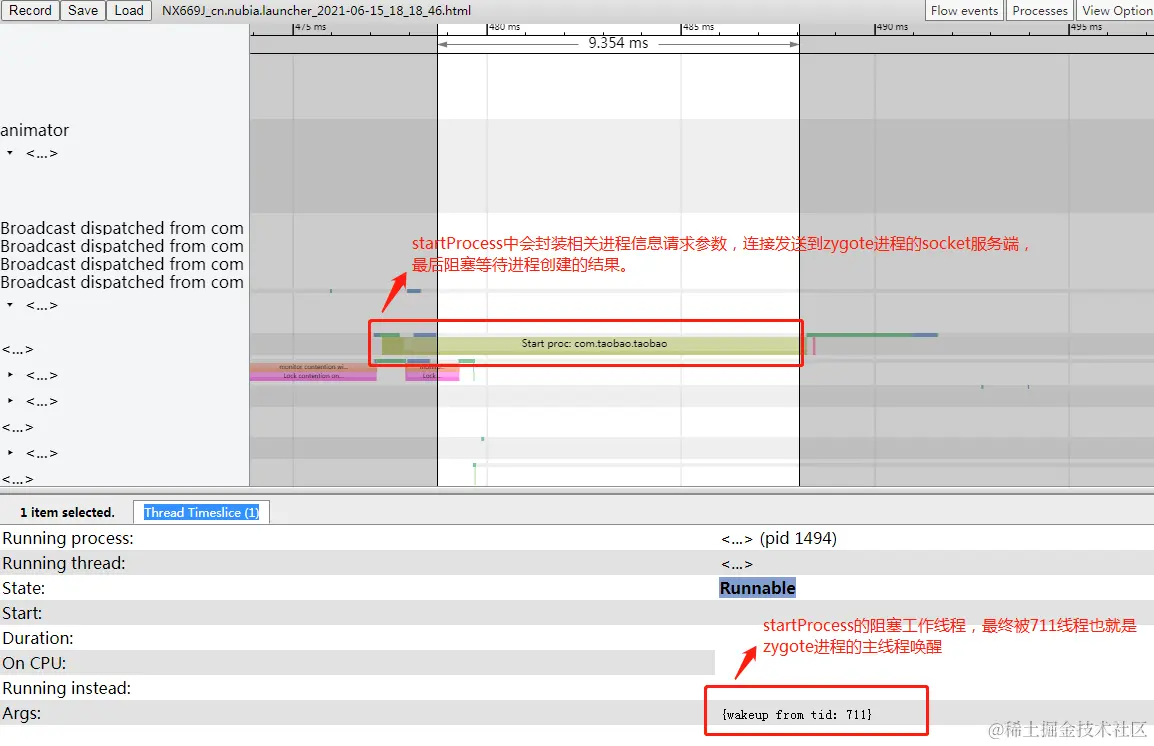Click the wakeup from tid: 711 args text
The height and width of the screenshot is (746, 1154).
(x=797, y=714)
